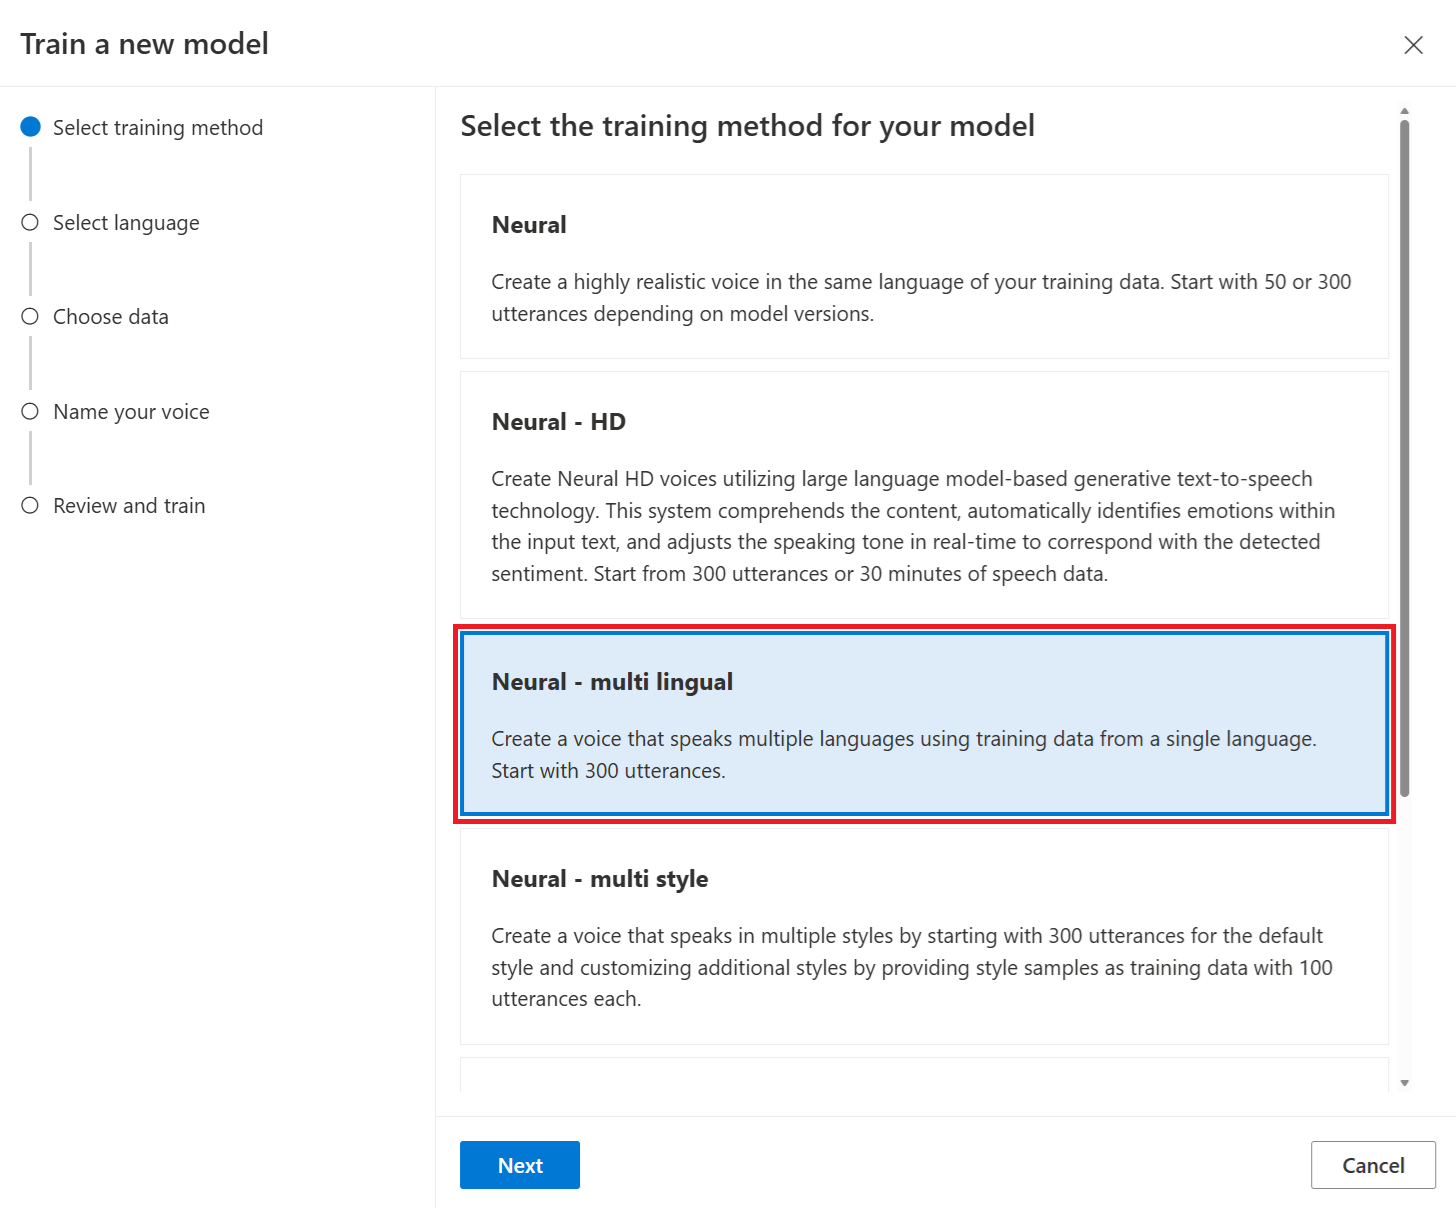Viewport: 1456px width, 1208px height.
Task: Click the Review and train step circle
Action: (31, 506)
